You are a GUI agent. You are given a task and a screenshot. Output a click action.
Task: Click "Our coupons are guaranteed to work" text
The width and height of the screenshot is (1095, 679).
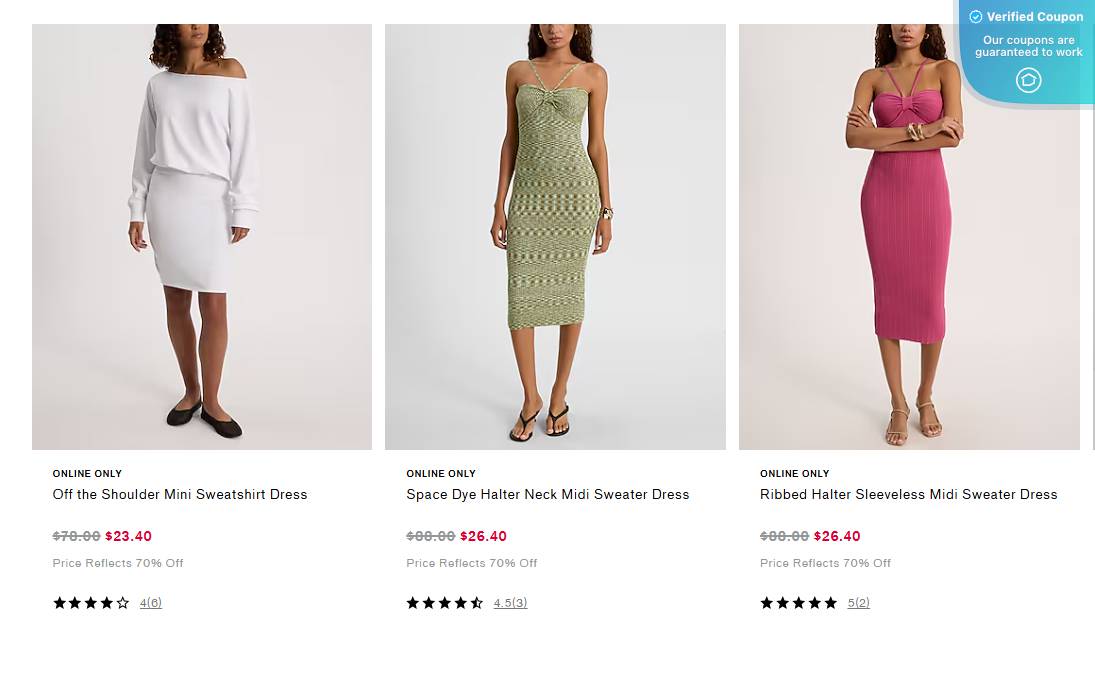tap(1029, 46)
